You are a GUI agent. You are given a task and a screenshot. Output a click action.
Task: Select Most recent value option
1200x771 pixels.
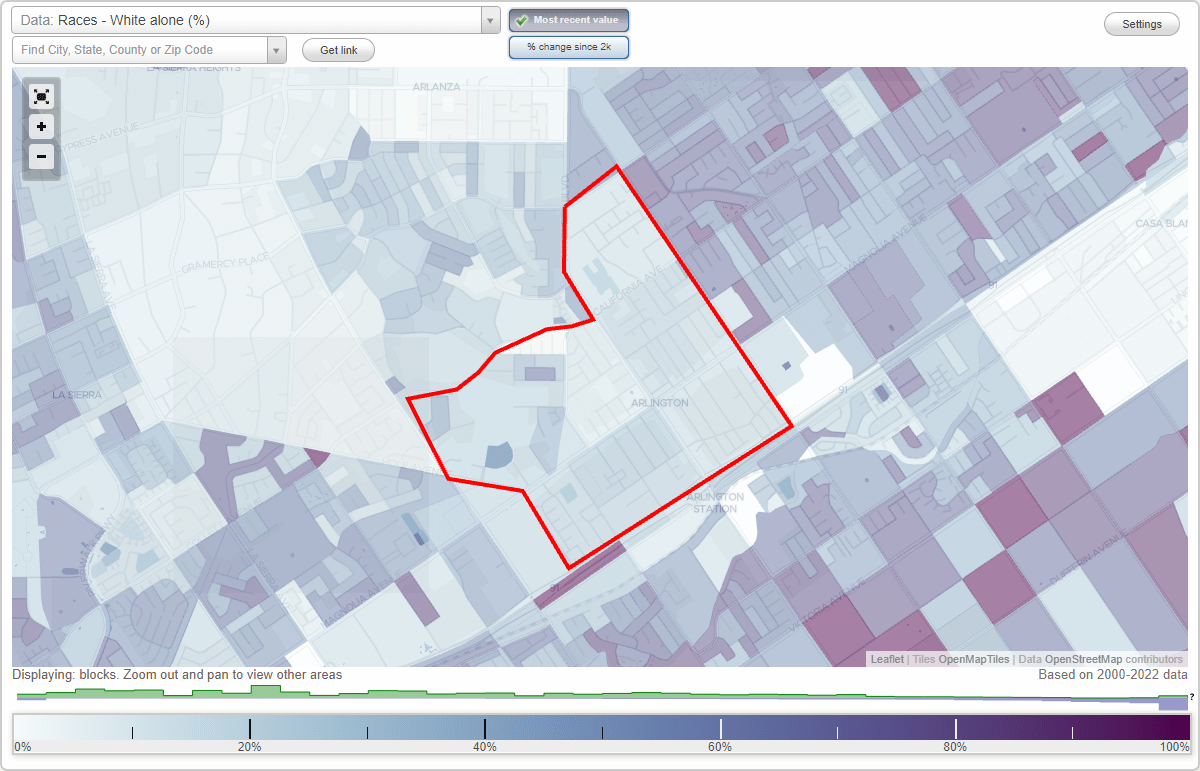click(x=569, y=20)
